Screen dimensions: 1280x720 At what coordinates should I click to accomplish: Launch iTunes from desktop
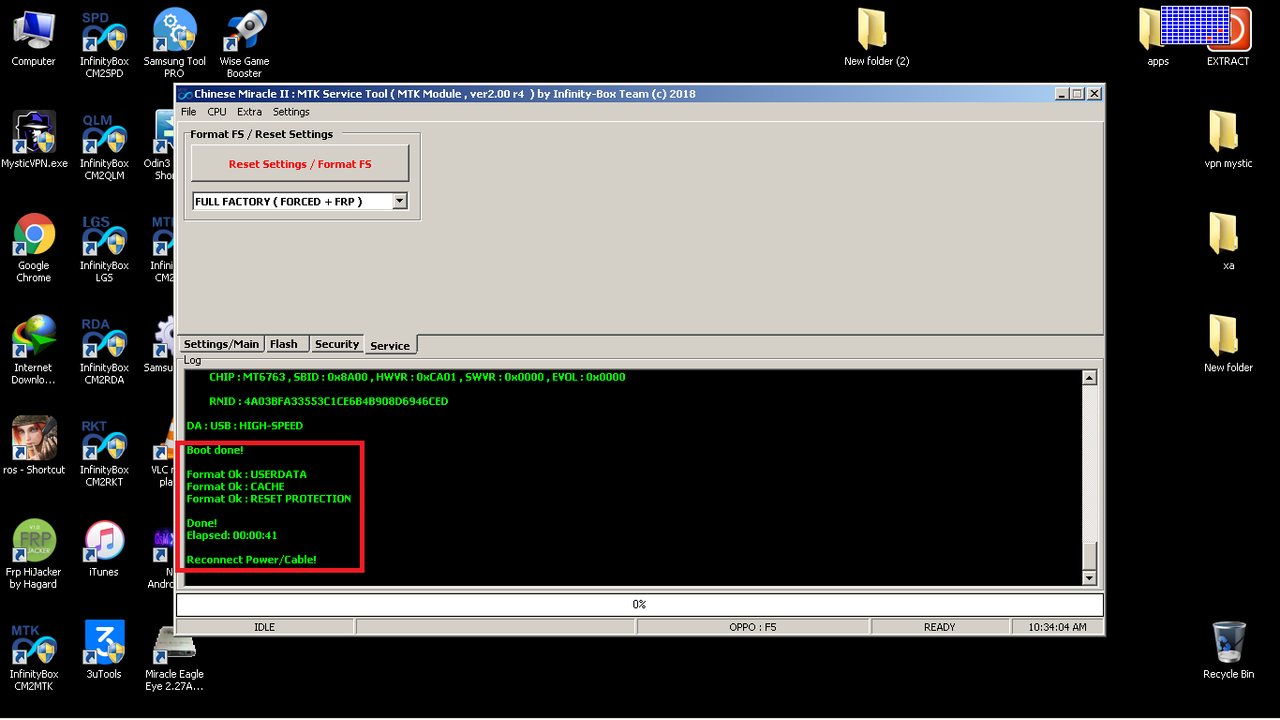tap(104, 548)
